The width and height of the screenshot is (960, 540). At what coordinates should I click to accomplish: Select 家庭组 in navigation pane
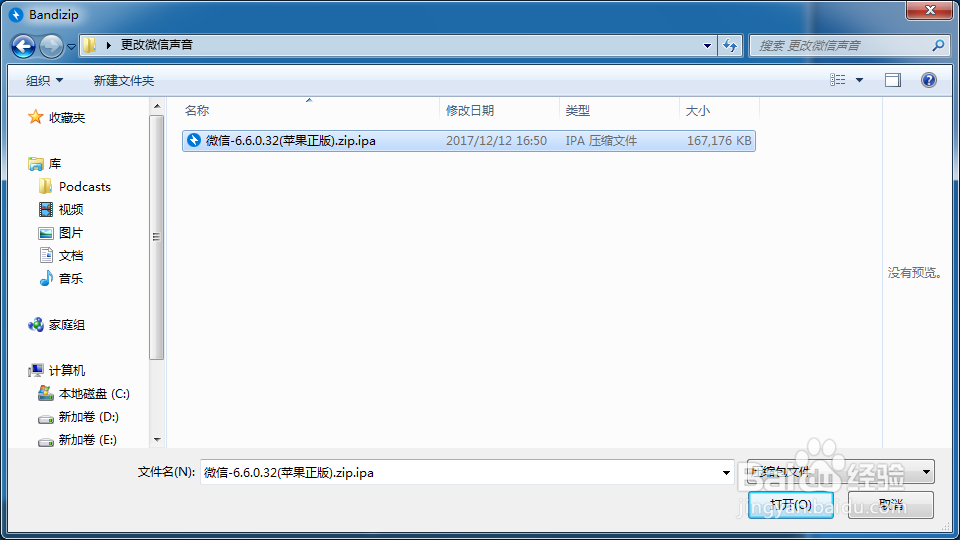click(67, 325)
